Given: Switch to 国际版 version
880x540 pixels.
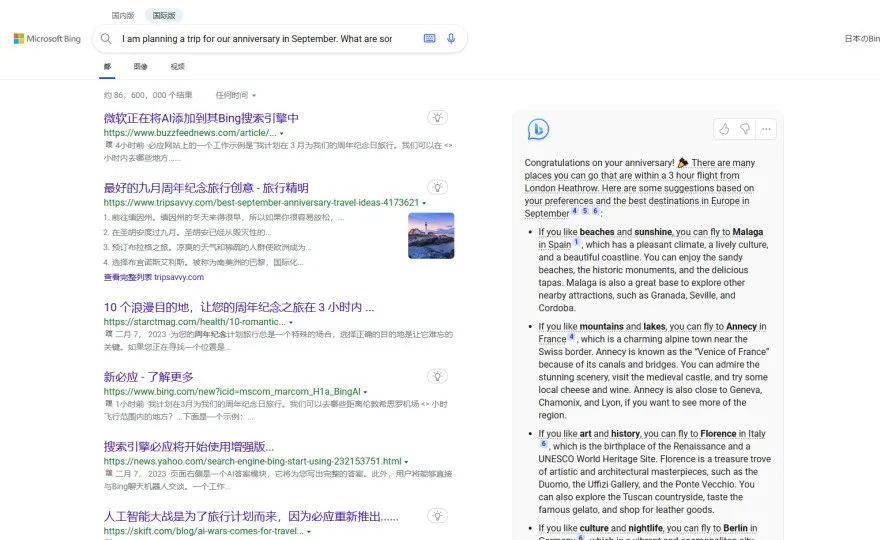Looking at the screenshot, I should (x=164, y=16).
